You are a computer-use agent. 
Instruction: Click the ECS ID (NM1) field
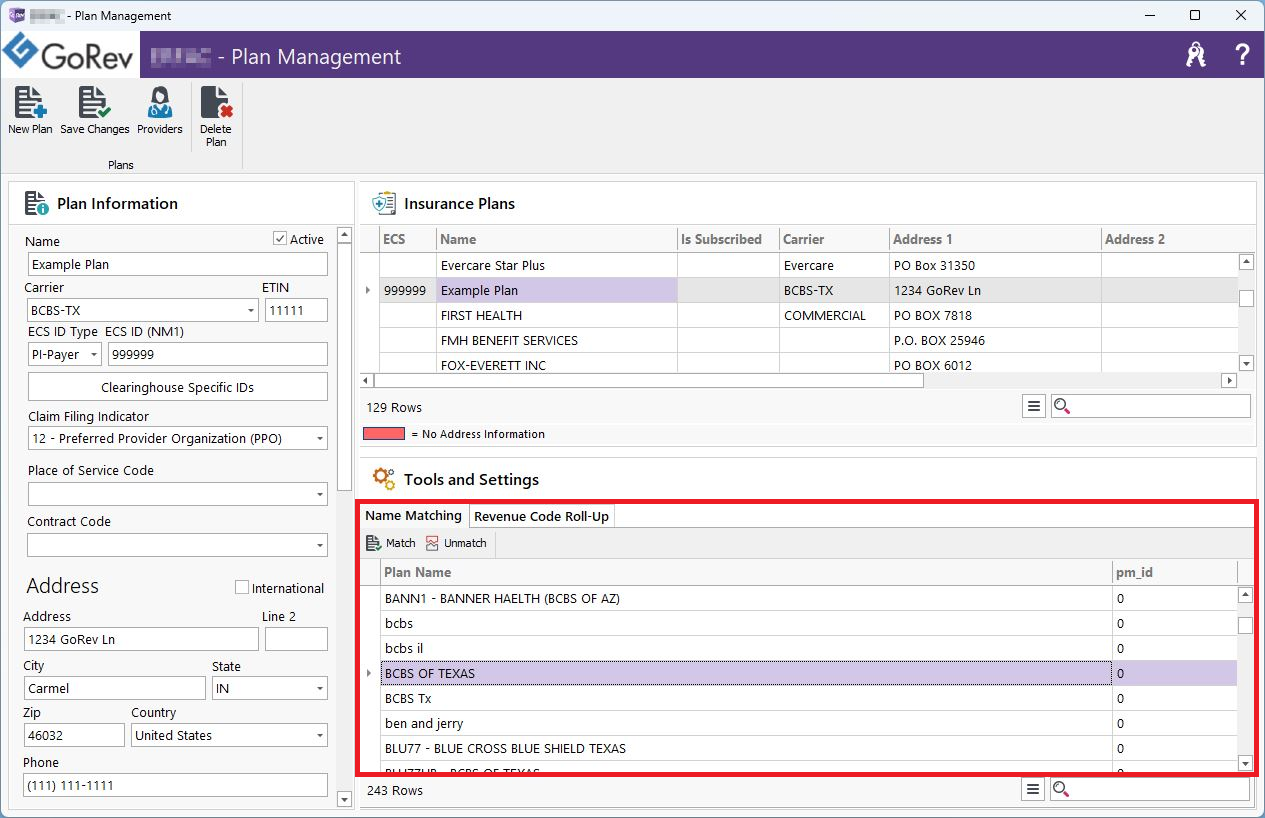pos(218,355)
